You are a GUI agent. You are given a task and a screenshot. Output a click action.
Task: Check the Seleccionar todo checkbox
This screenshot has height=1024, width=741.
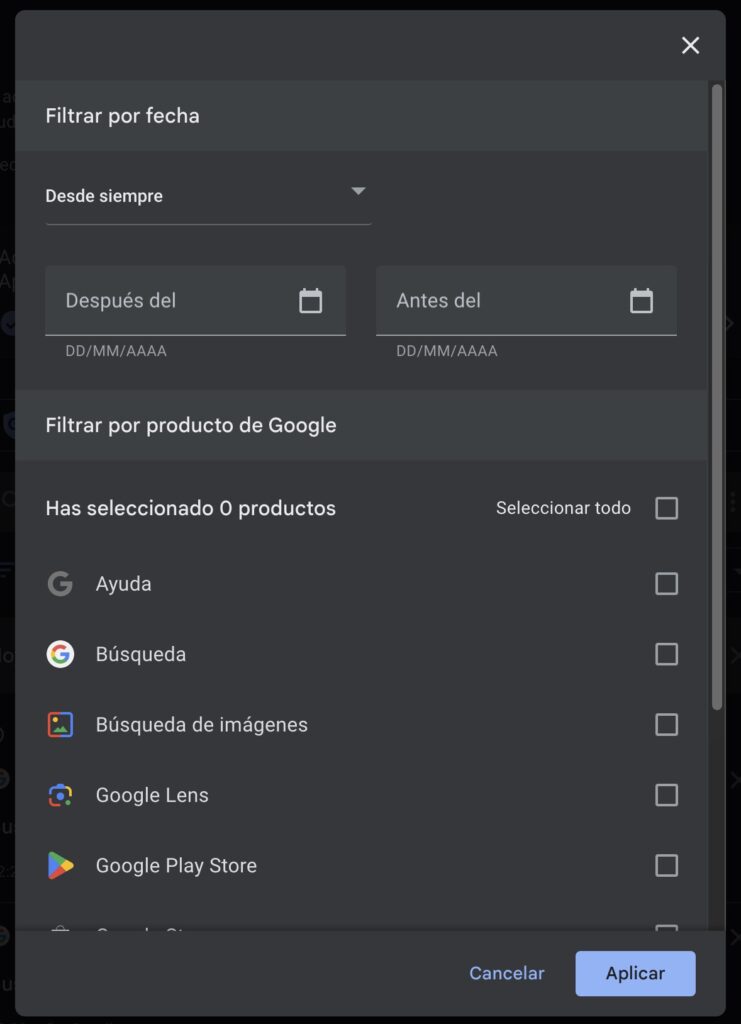666,508
